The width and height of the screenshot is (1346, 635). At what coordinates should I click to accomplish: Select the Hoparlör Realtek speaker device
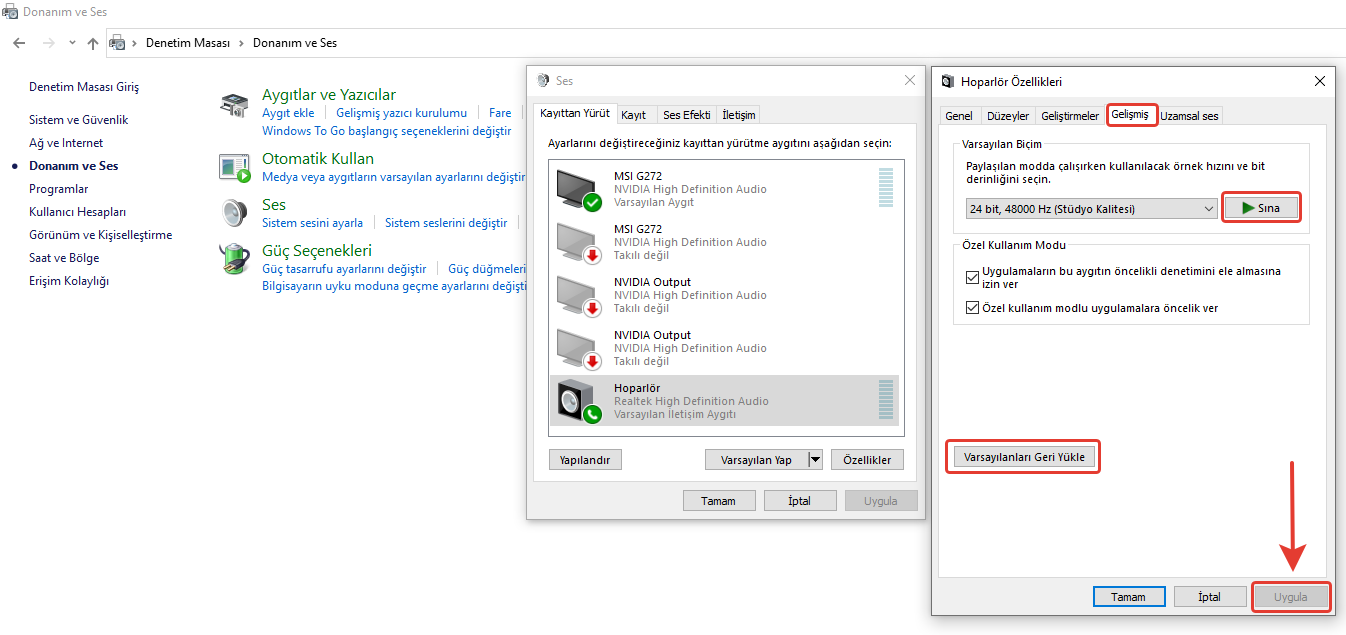tap(725, 401)
